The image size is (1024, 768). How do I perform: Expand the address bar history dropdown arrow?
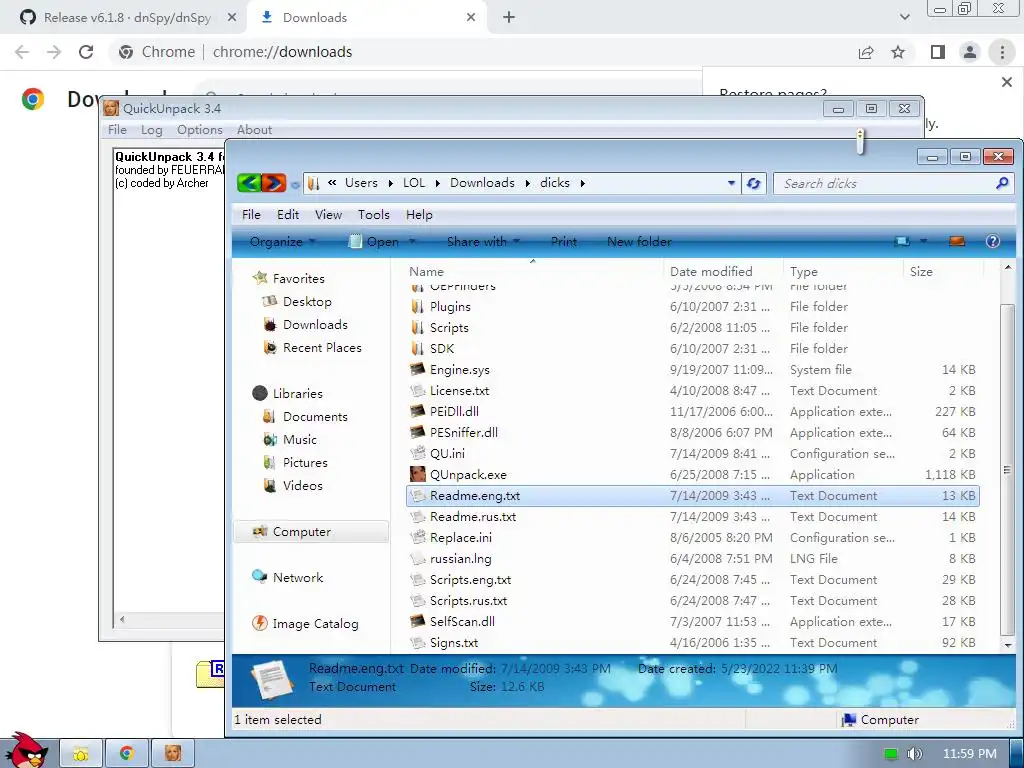(731, 184)
